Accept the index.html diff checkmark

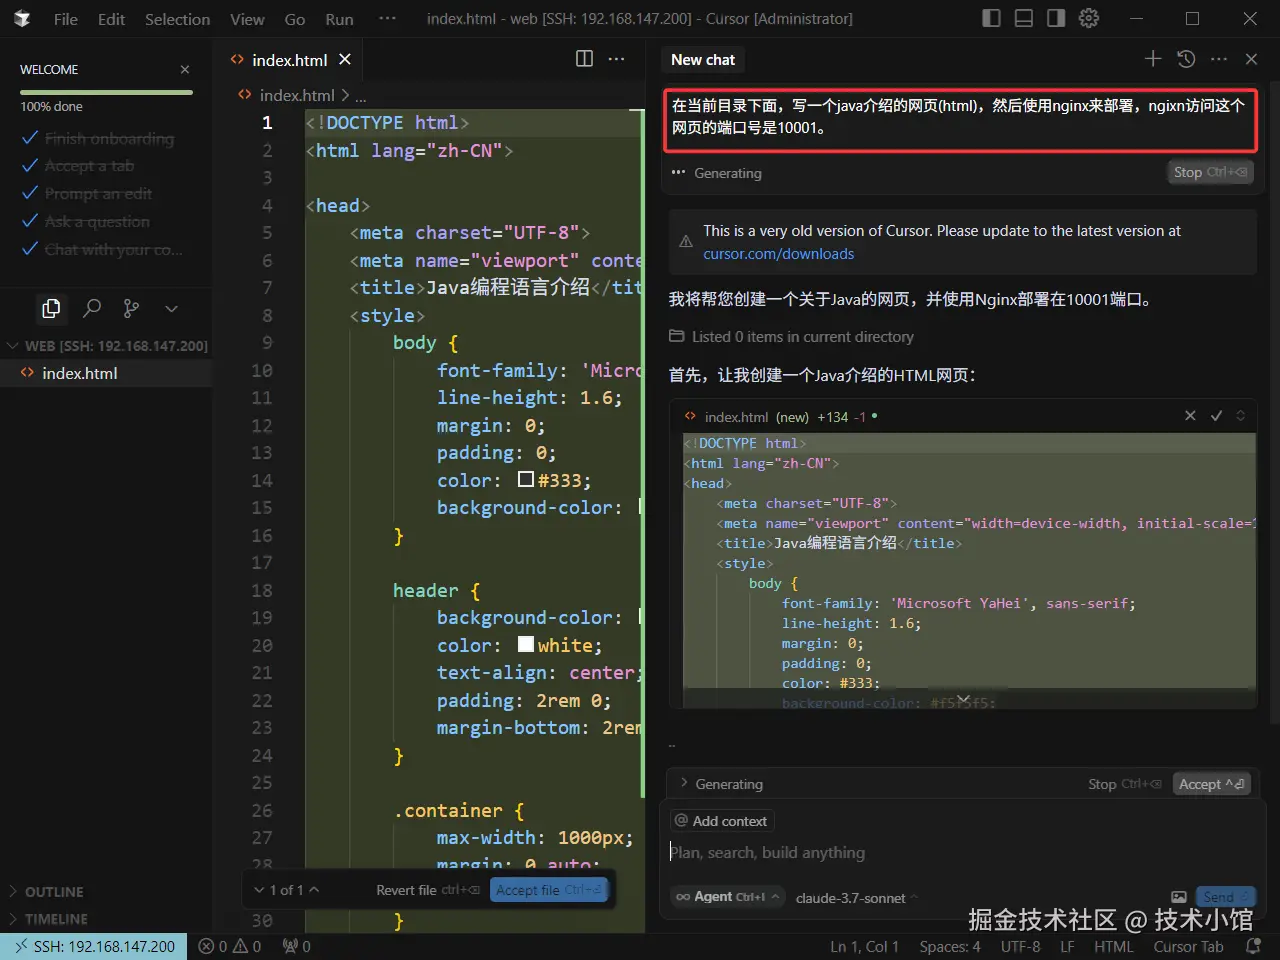(x=1216, y=416)
